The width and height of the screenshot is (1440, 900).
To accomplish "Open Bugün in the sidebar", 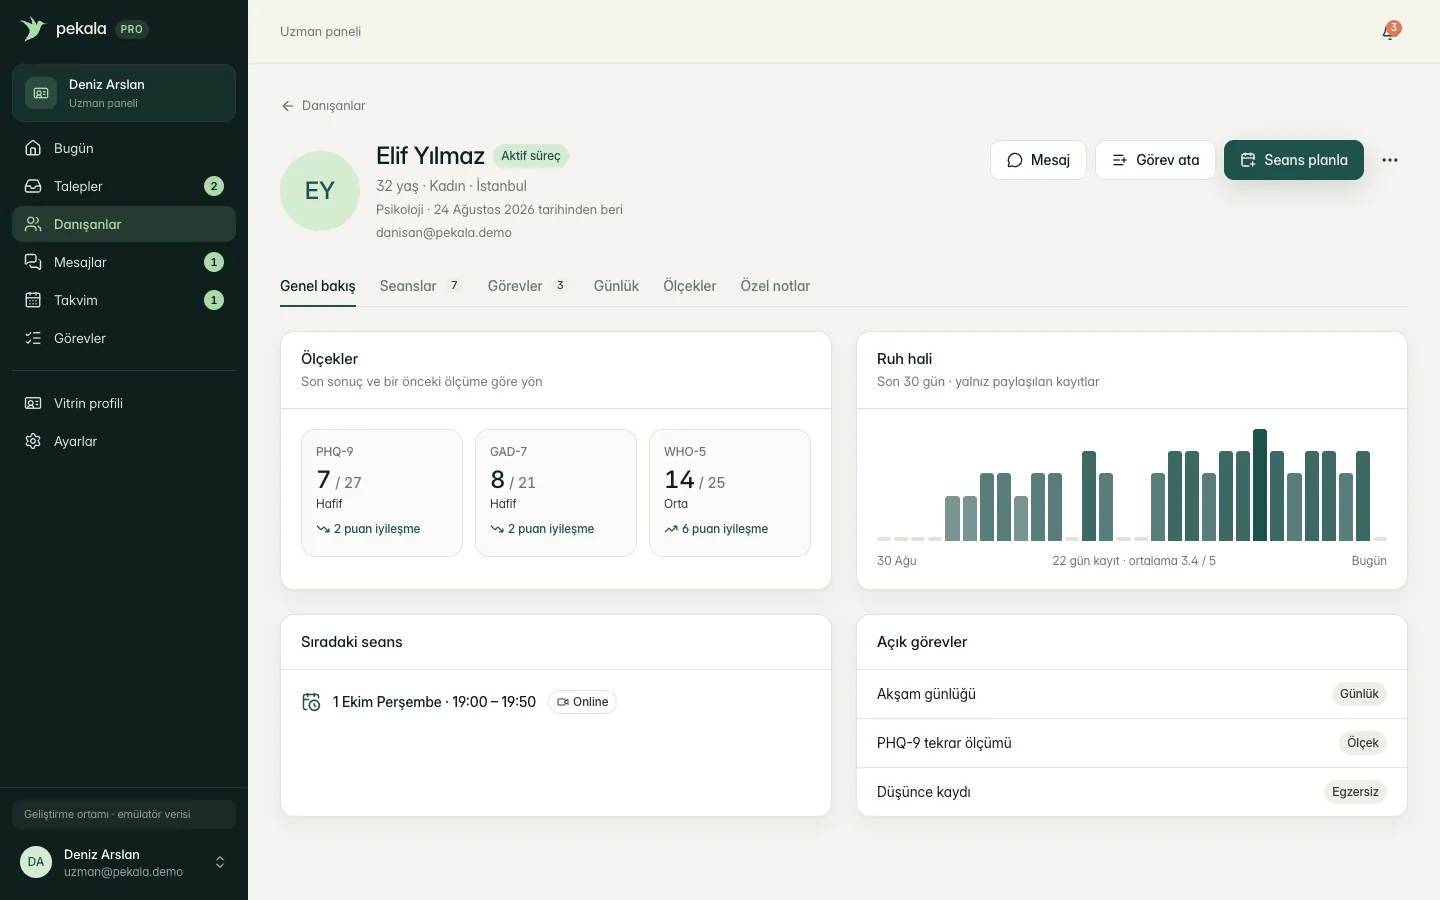I will coord(124,148).
